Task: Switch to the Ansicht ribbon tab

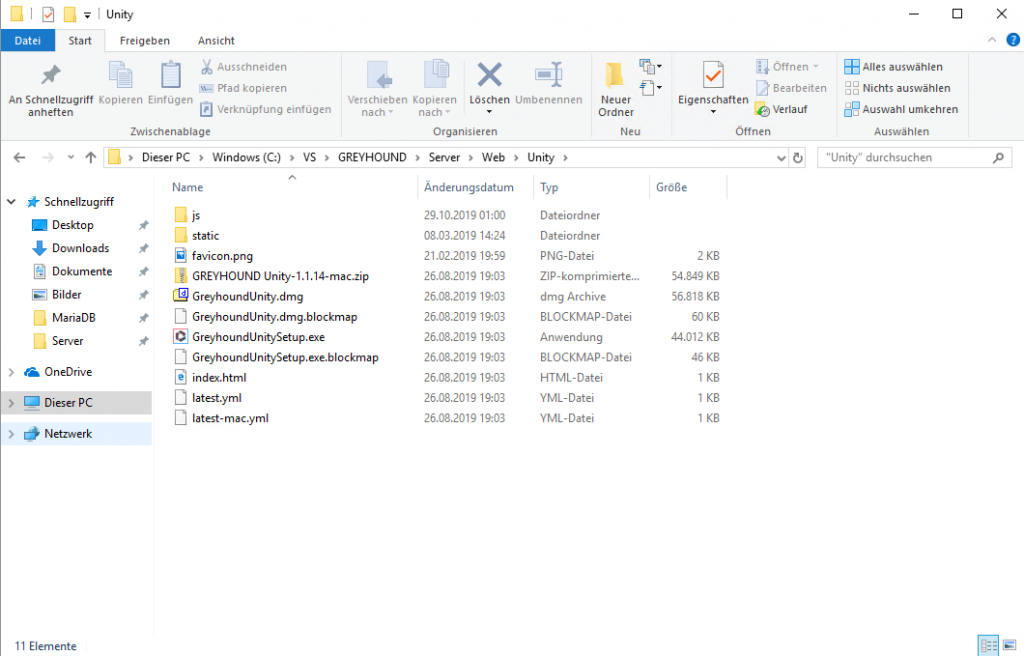Action: [x=216, y=41]
